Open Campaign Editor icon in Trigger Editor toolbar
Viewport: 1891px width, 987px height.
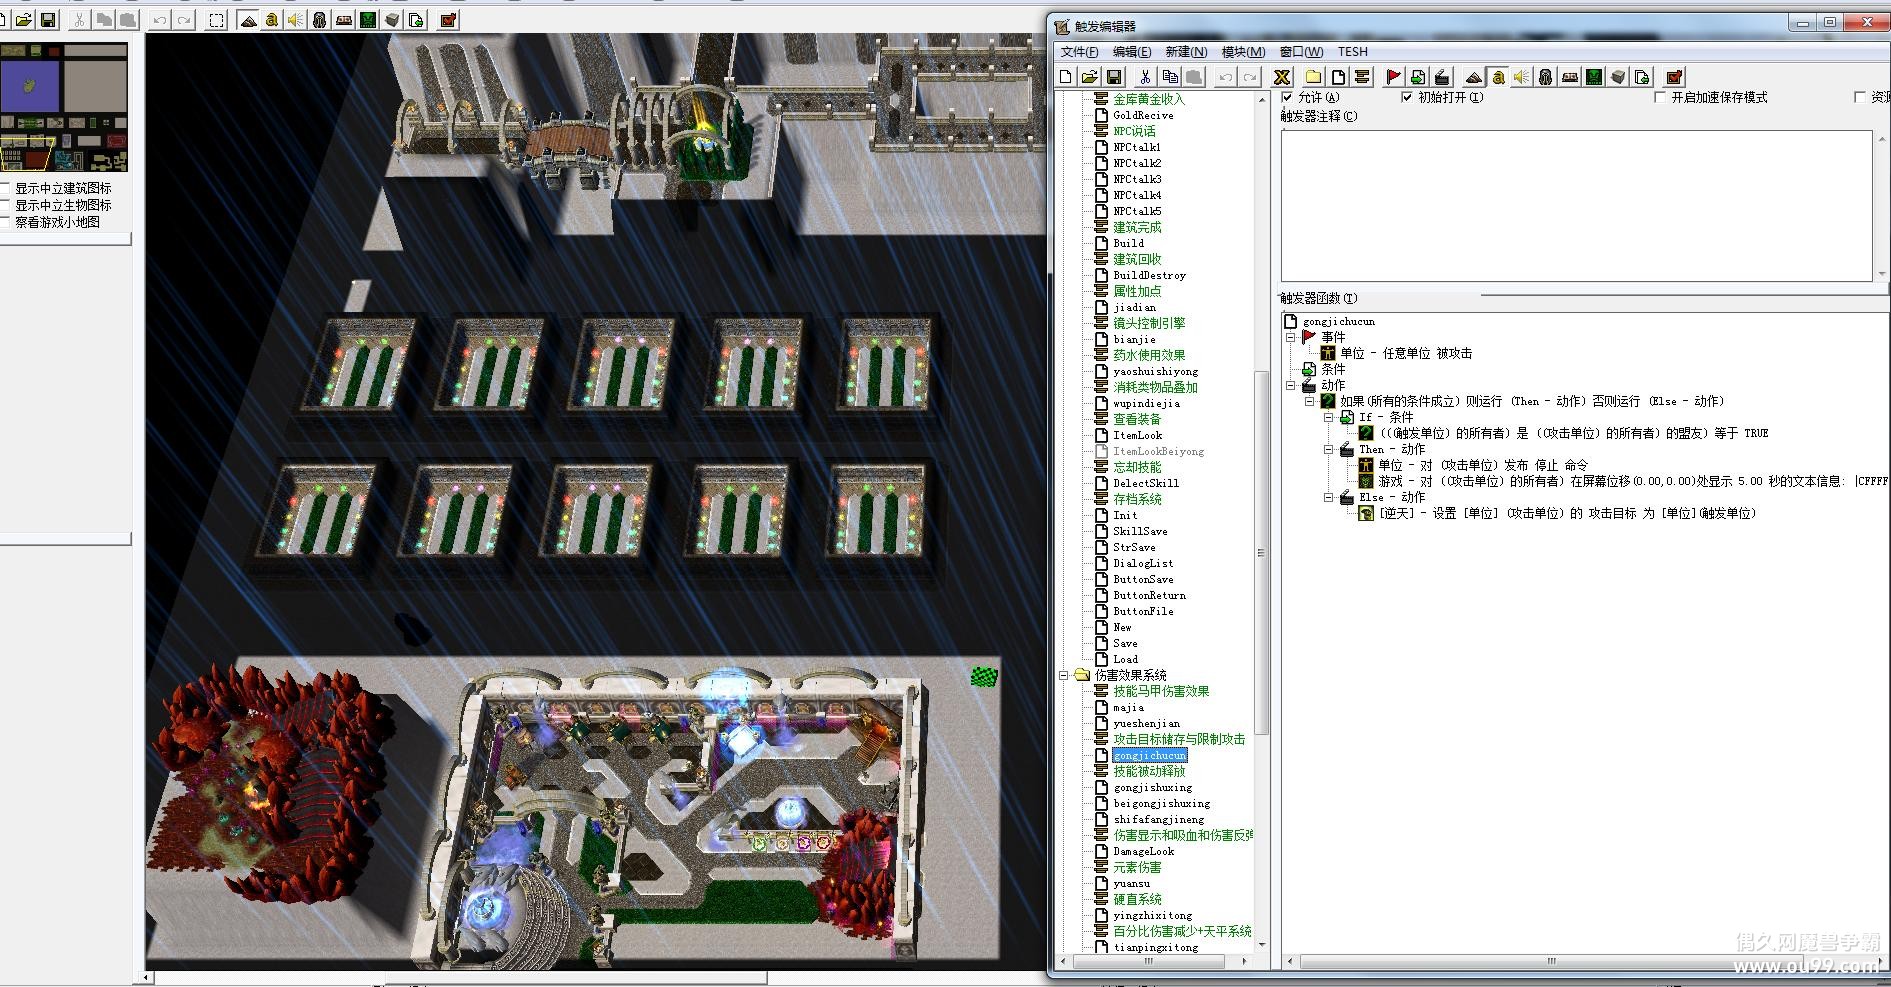point(1570,77)
